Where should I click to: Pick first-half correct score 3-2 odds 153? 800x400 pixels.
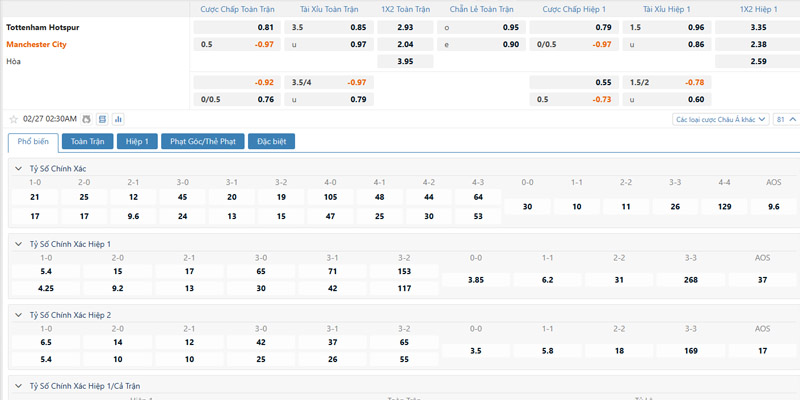[x=404, y=271]
